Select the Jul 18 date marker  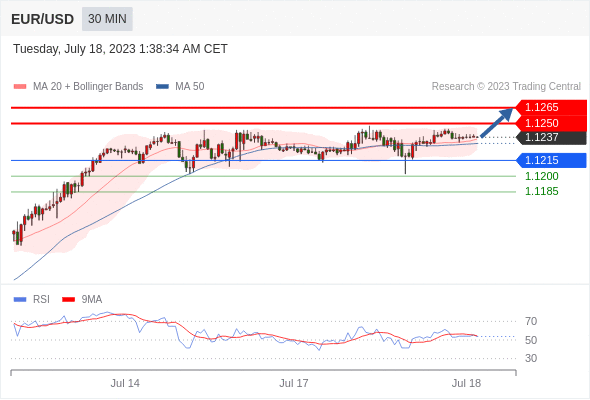(466, 383)
